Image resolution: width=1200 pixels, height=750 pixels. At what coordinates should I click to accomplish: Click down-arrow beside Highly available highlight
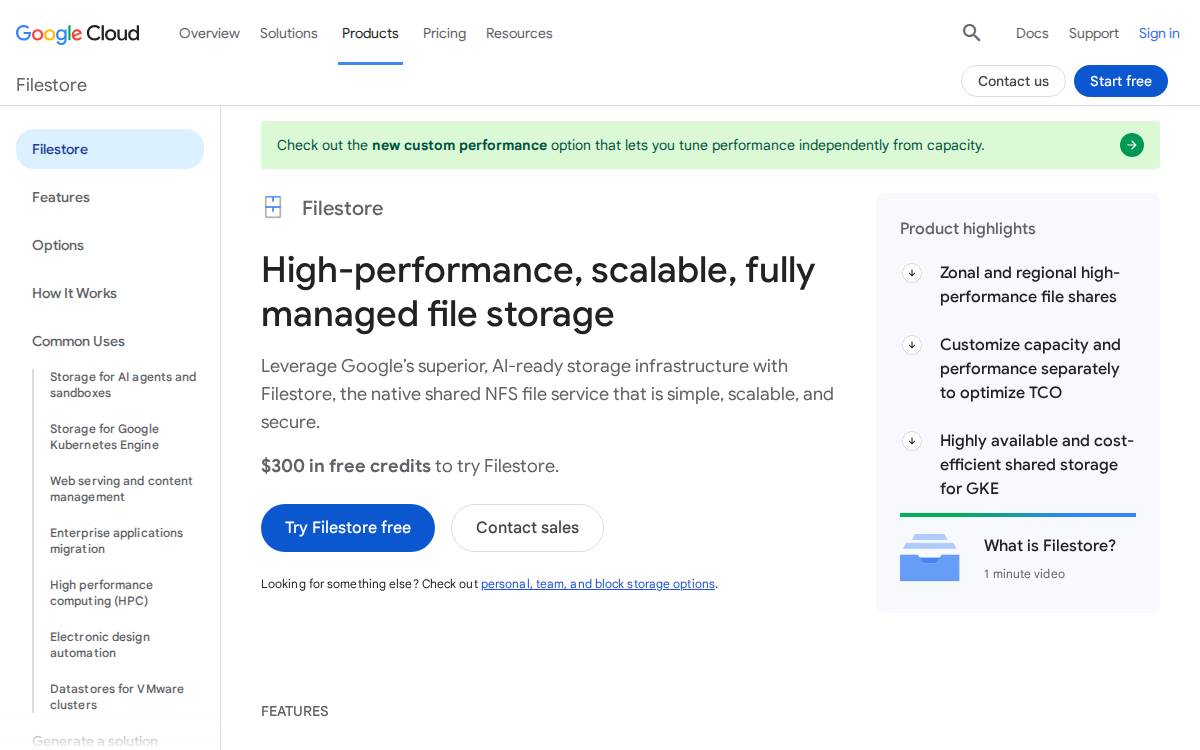tap(911, 441)
